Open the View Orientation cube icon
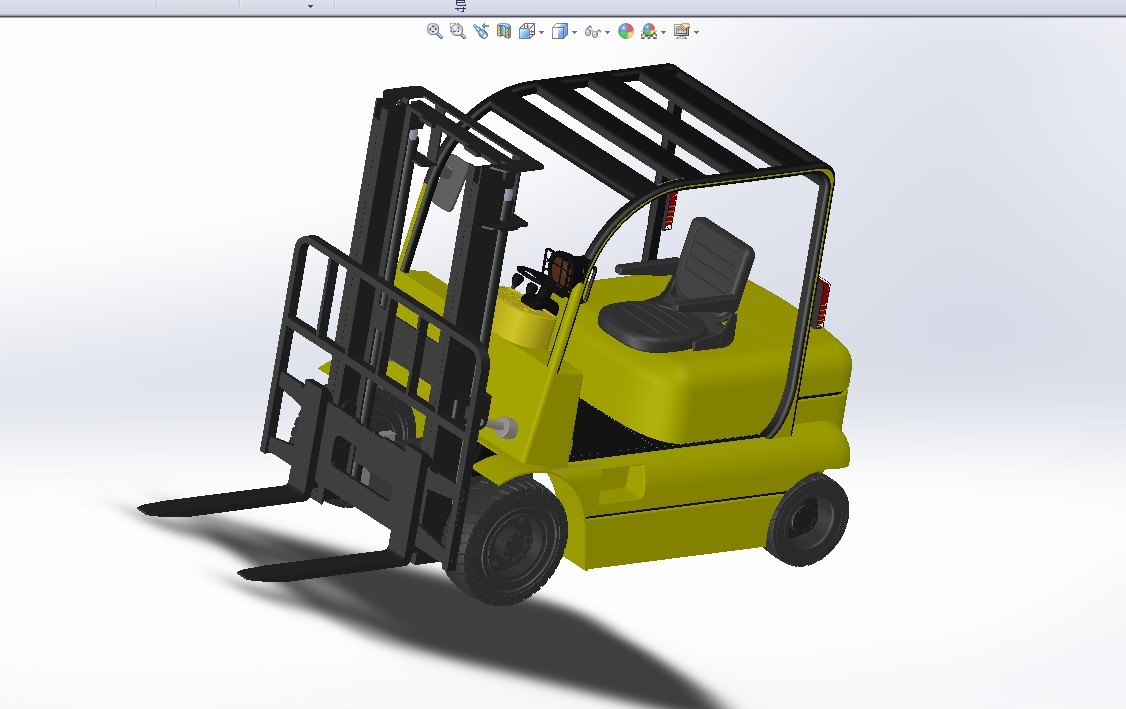 pyautogui.click(x=526, y=31)
